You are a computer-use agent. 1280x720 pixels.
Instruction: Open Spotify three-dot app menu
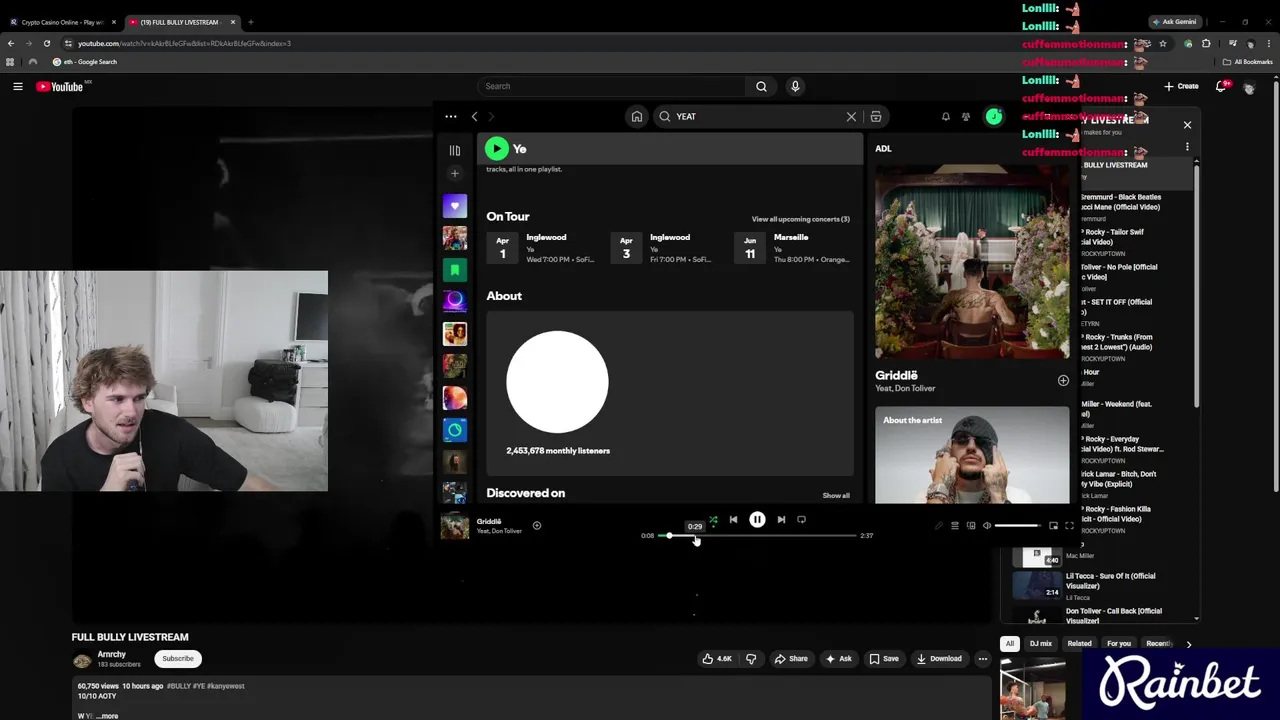[x=451, y=116]
